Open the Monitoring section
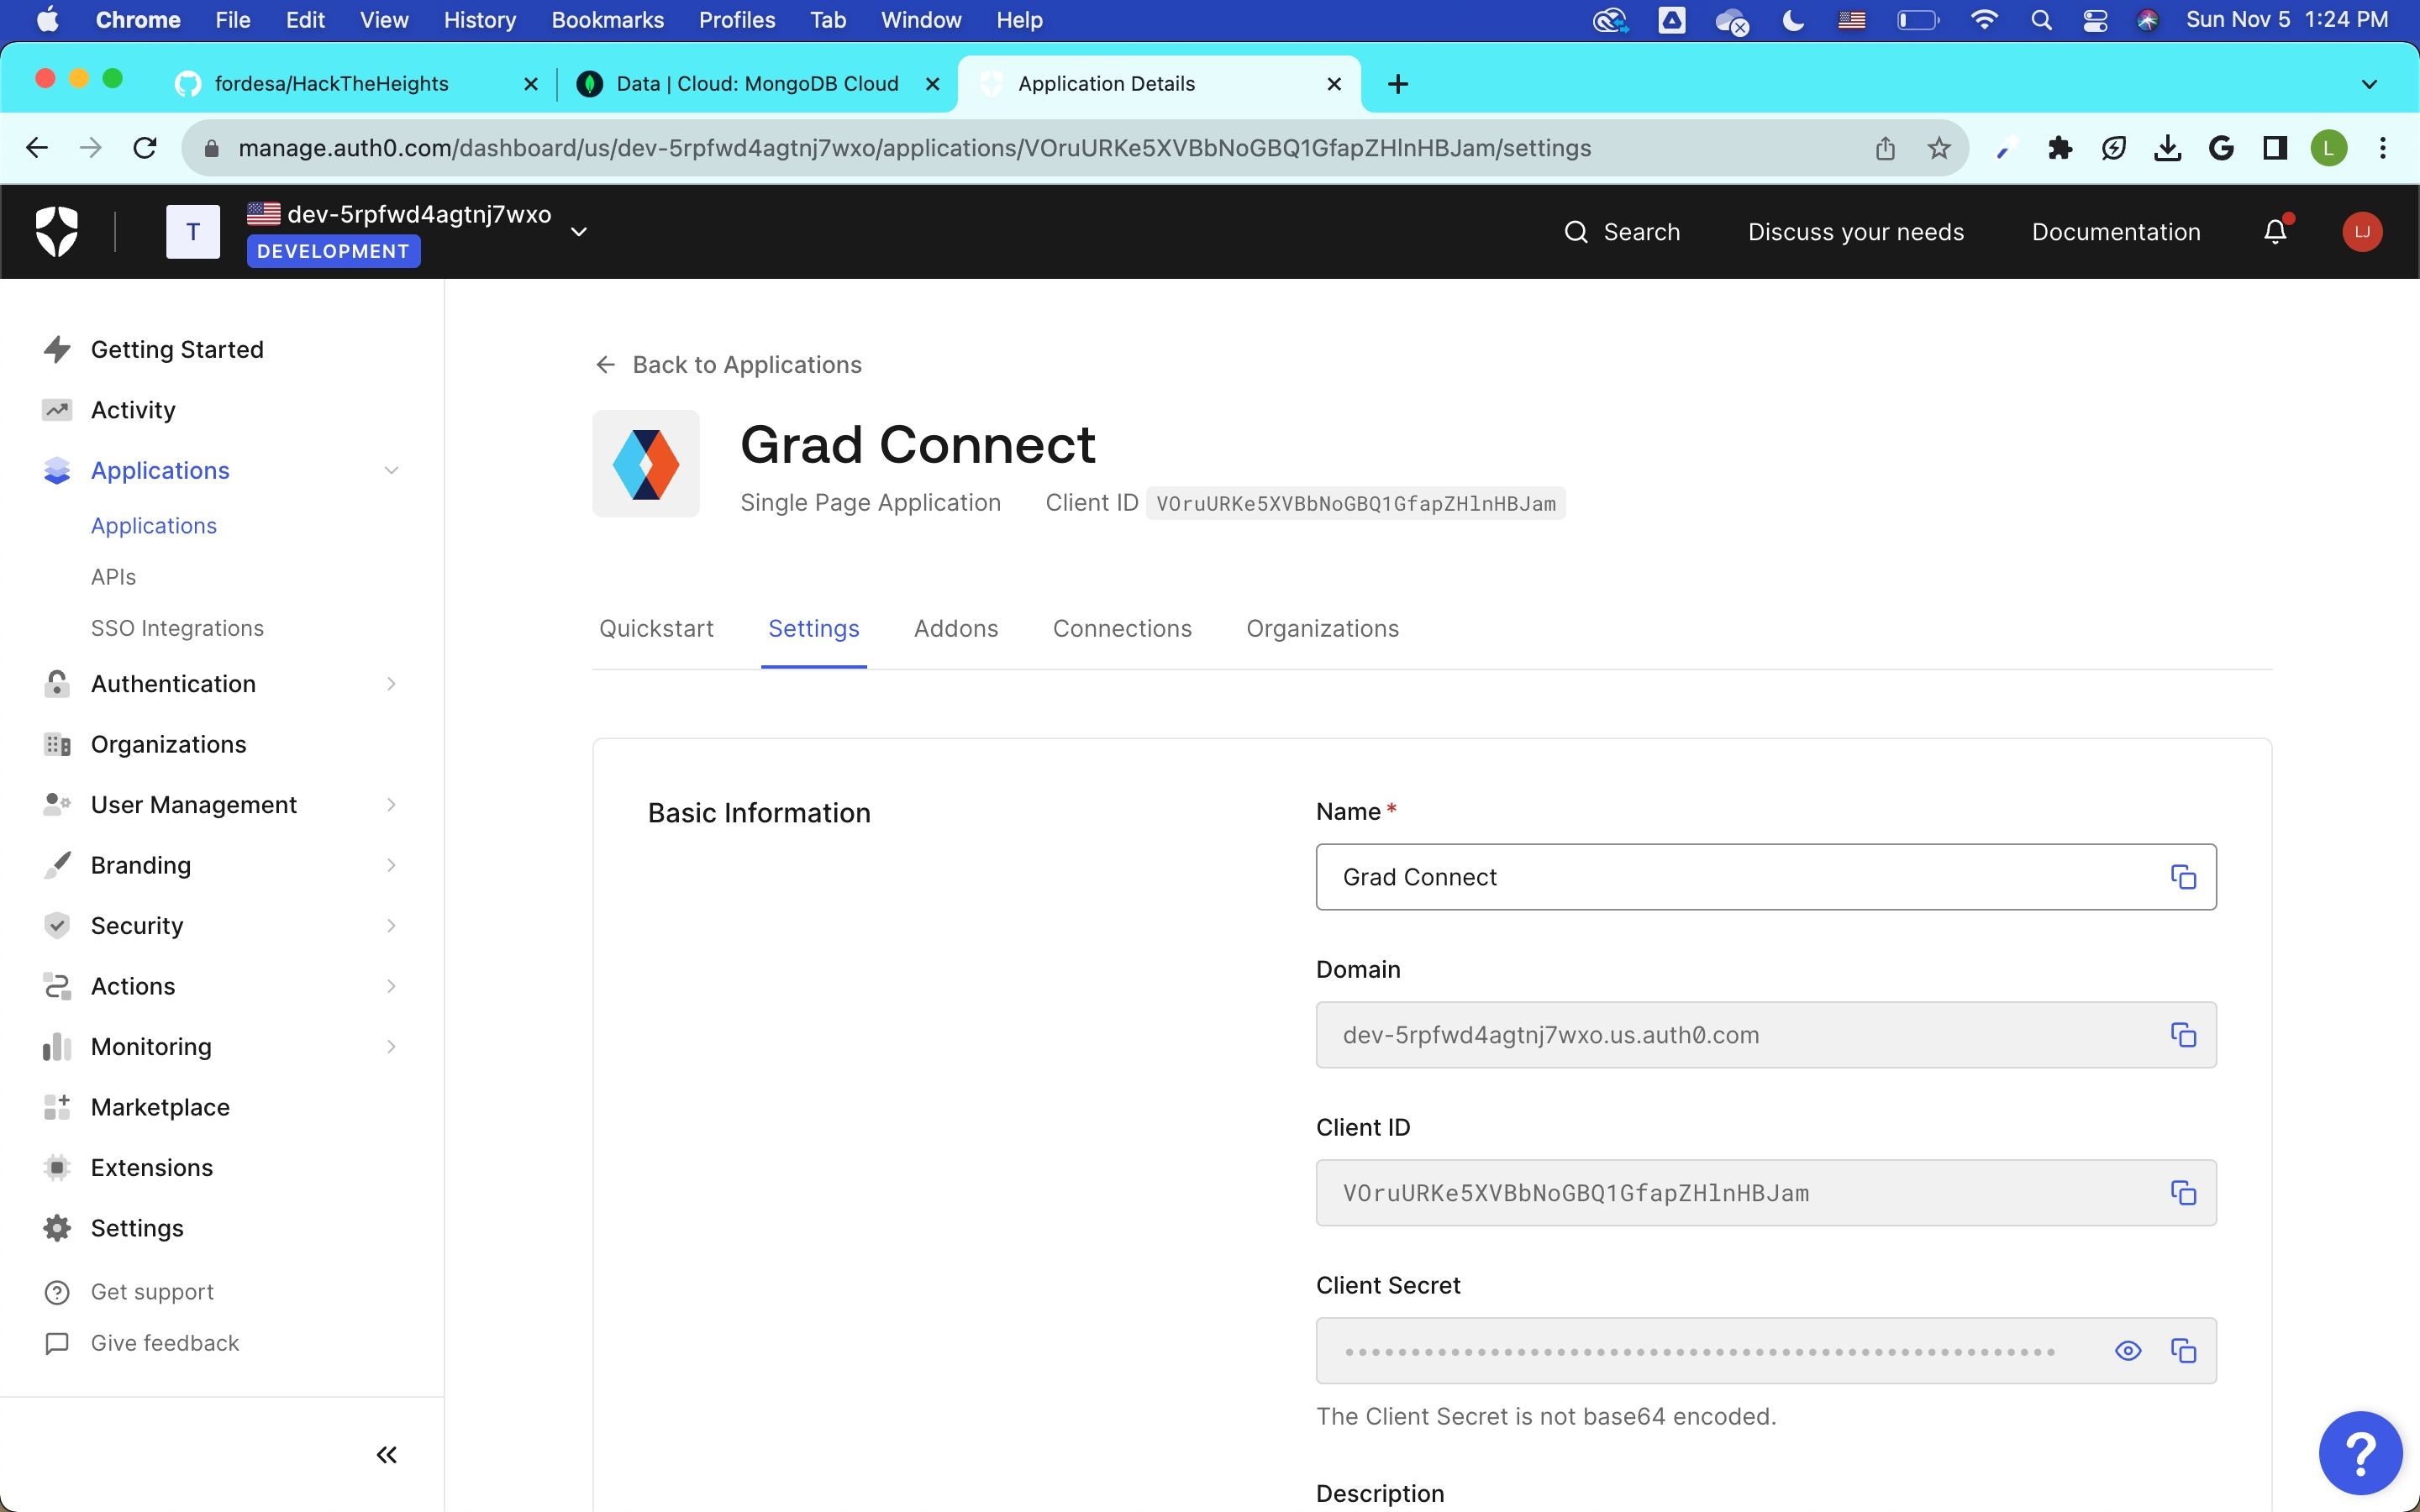Screen dimensions: 2420x1512 pyautogui.click(x=150, y=1046)
